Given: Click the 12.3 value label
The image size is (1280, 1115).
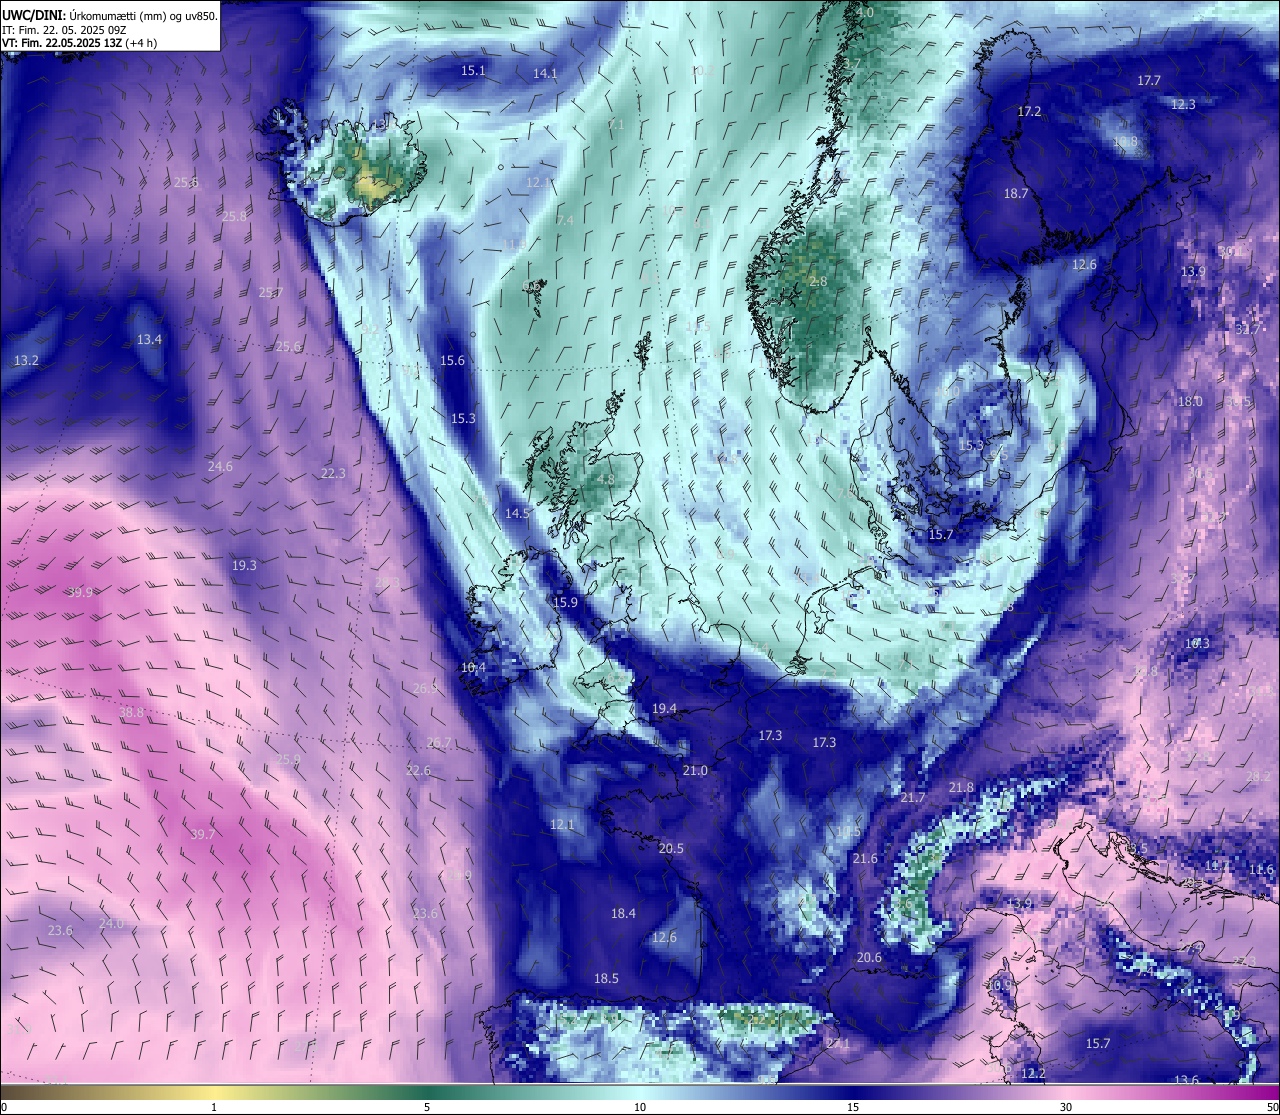Looking at the screenshot, I should click(1183, 105).
